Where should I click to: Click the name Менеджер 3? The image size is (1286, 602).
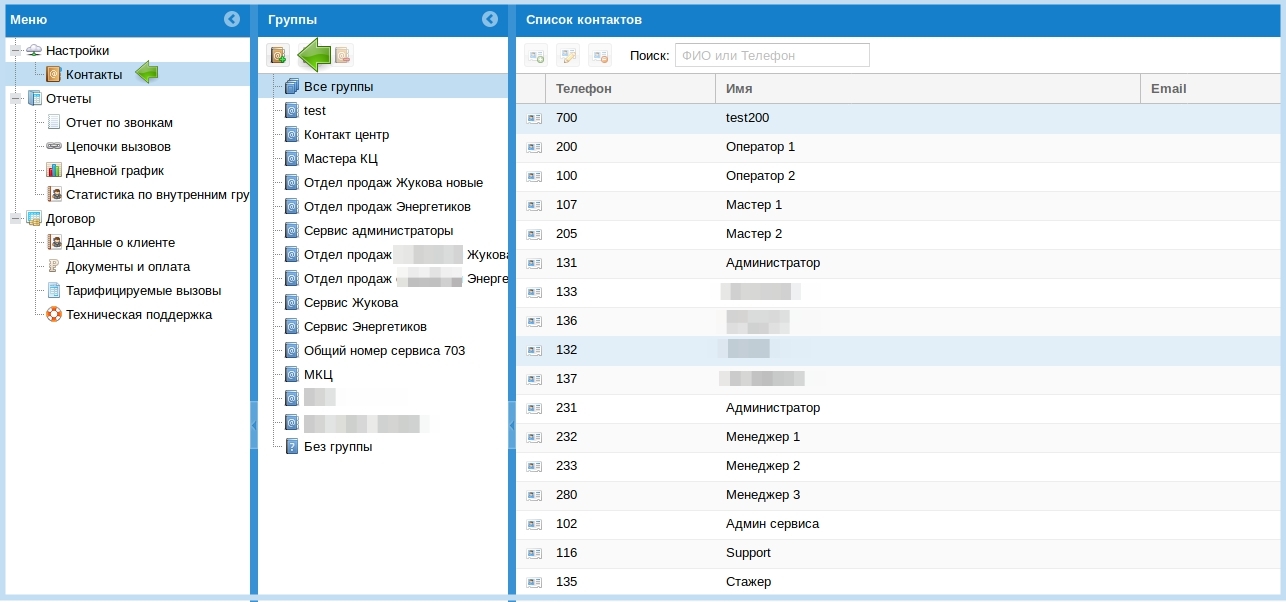click(x=763, y=495)
